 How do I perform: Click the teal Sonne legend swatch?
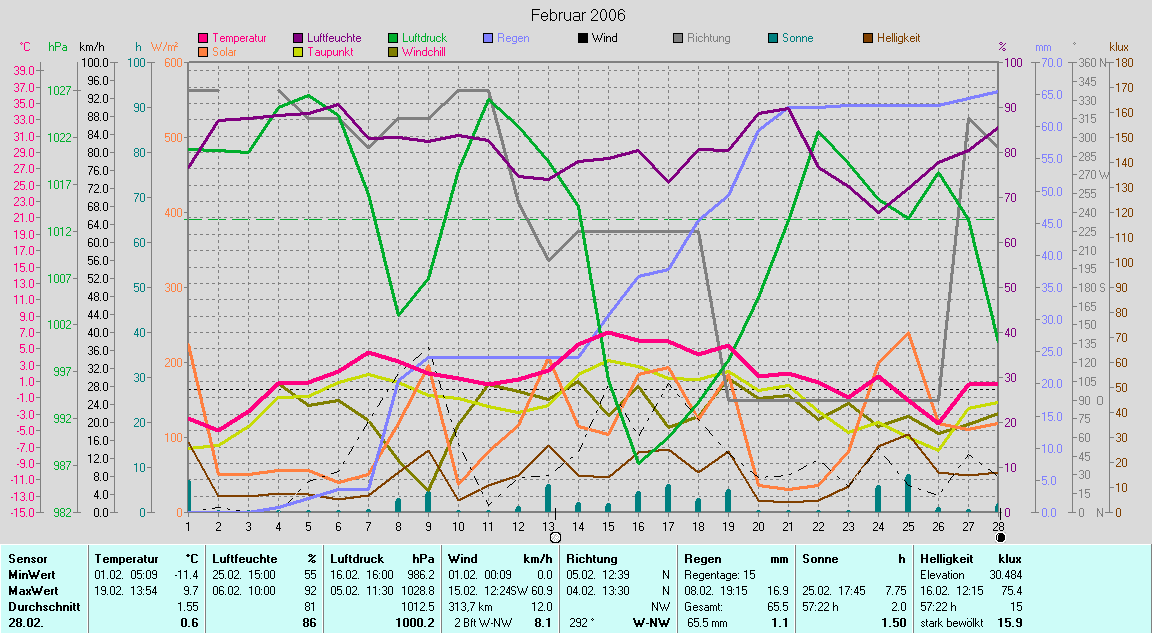pyautogui.click(x=771, y=38)
